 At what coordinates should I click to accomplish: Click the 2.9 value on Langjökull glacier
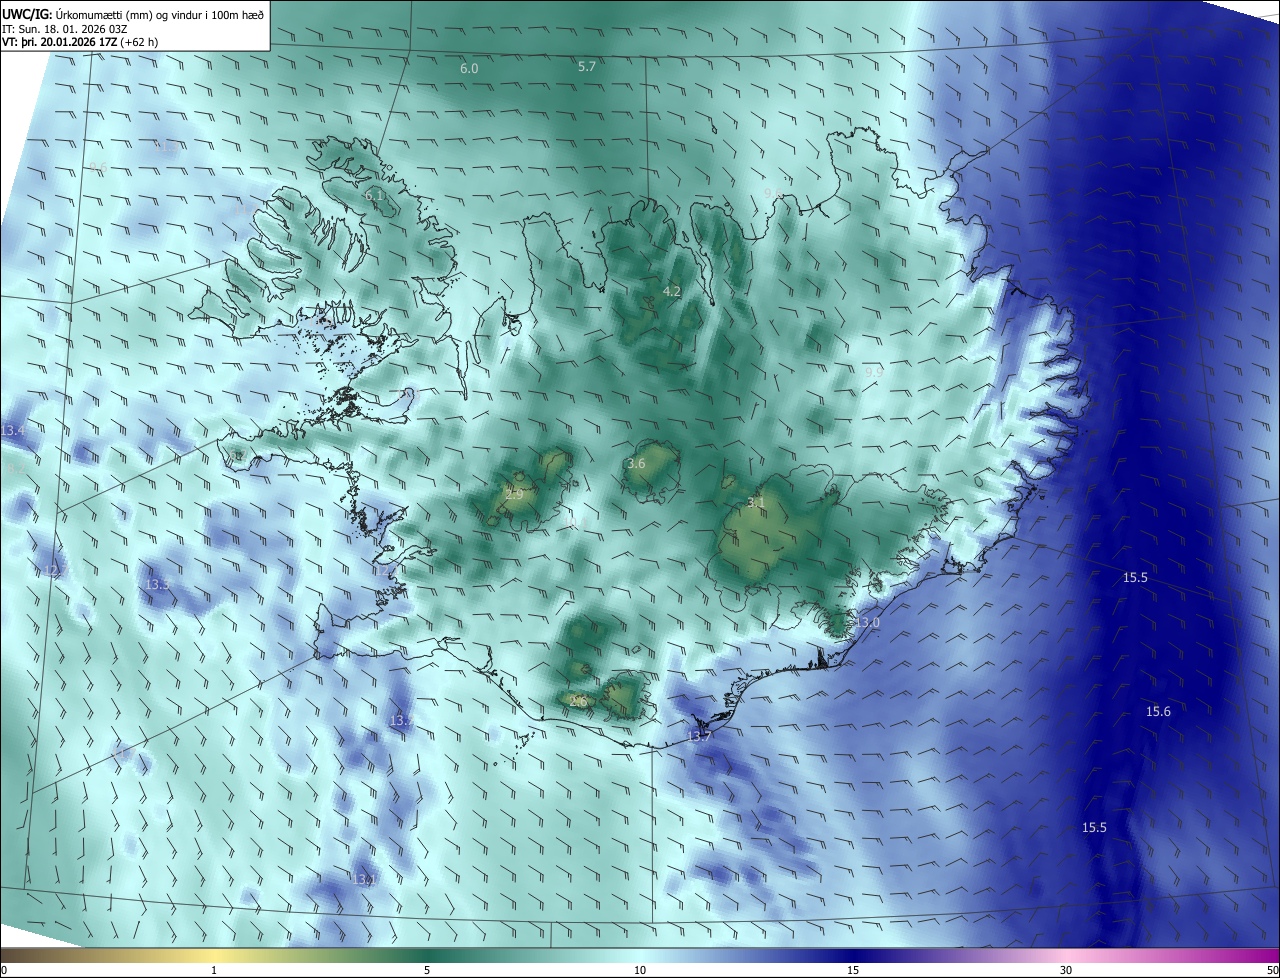514,495
